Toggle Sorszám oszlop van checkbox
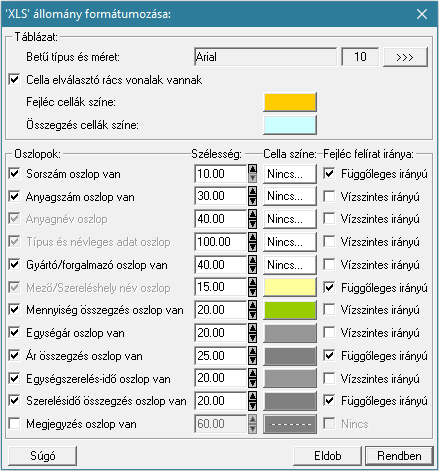The image size is (439, 471). click(14, 174)
